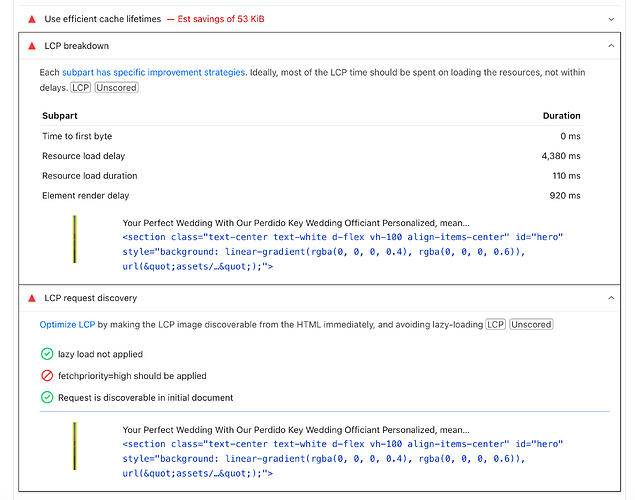Click red warning triangle beside cache lifetimes
Viewport: 635px width, 500px height.
click(32, 19)
